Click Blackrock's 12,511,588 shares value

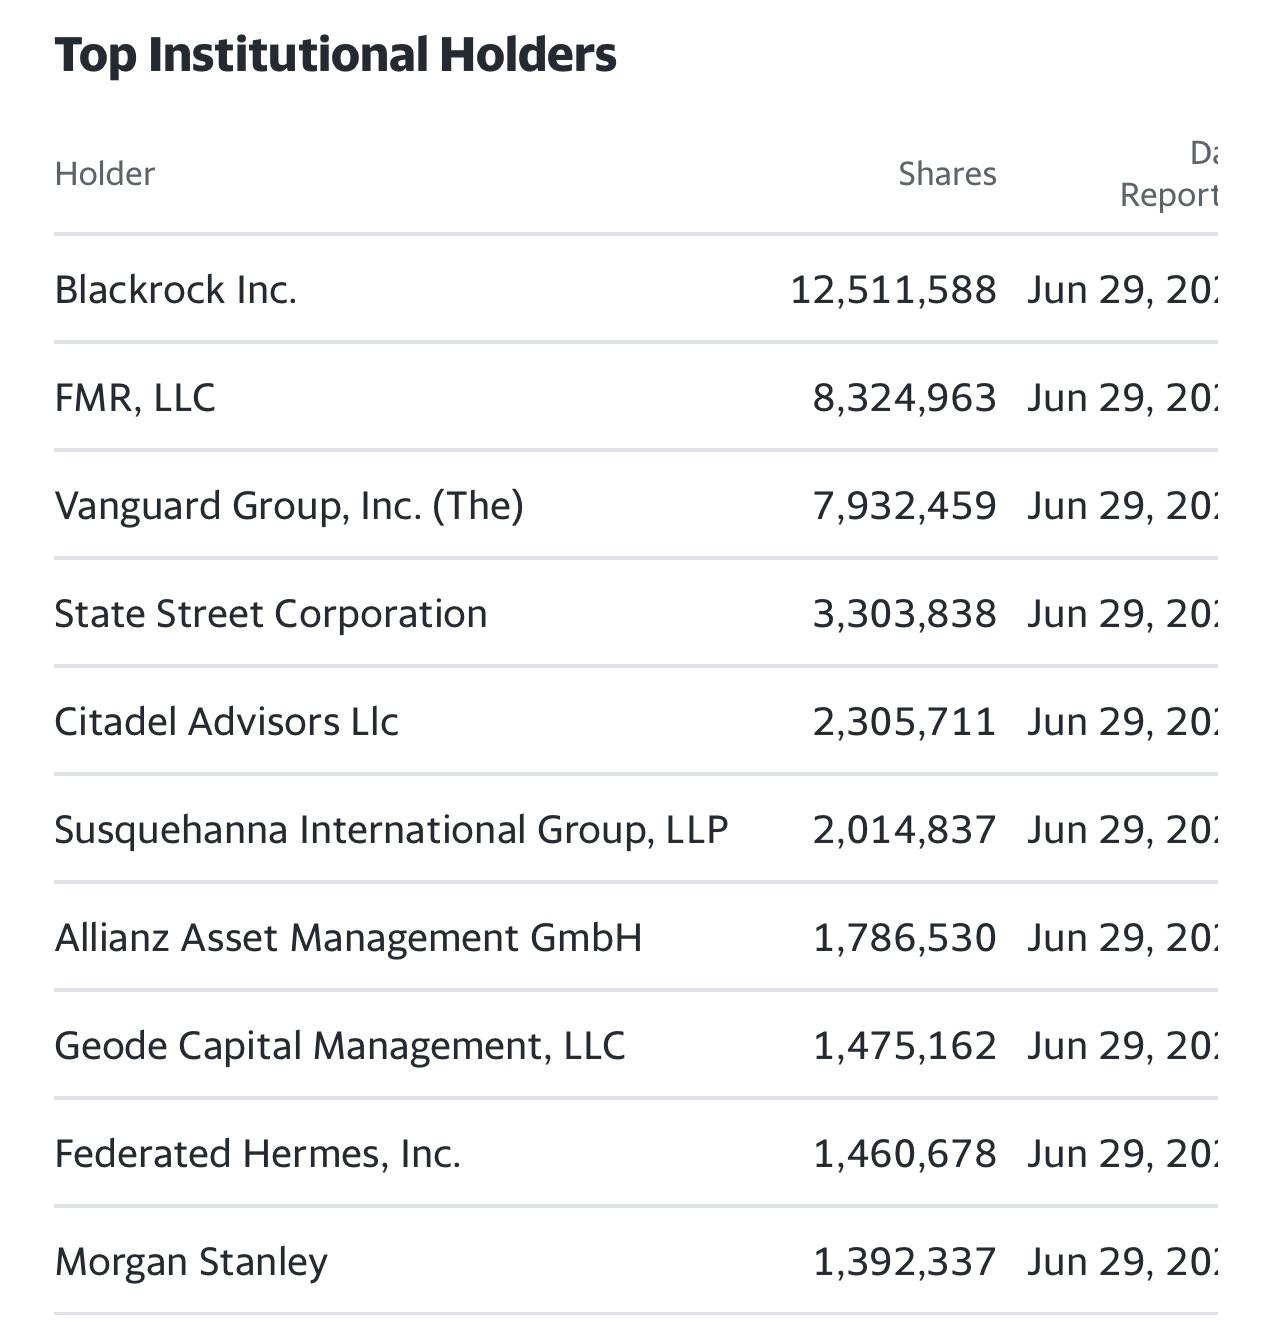(893, 290)
